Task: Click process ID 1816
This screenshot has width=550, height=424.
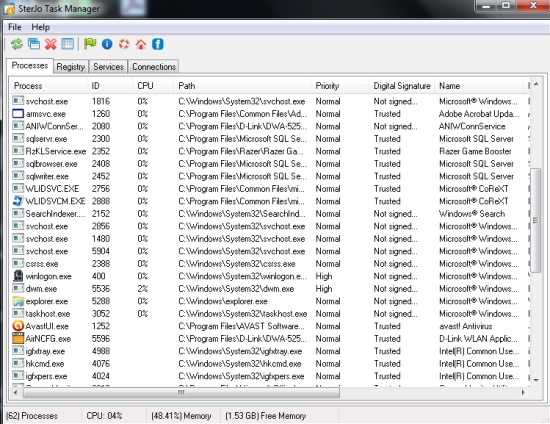Action: [101, 101]
